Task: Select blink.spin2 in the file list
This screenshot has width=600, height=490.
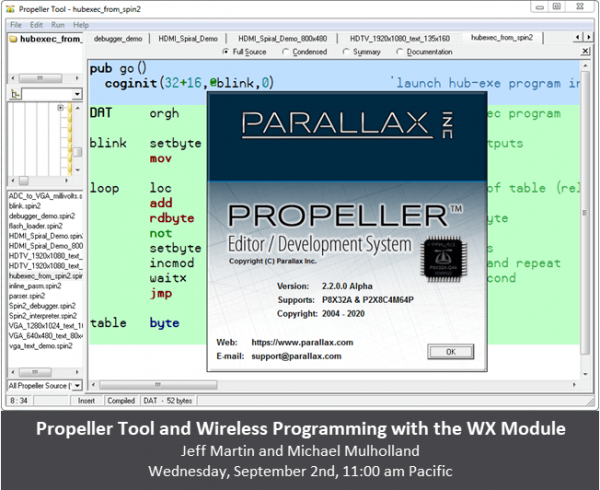Action: [x=25, y=206]
